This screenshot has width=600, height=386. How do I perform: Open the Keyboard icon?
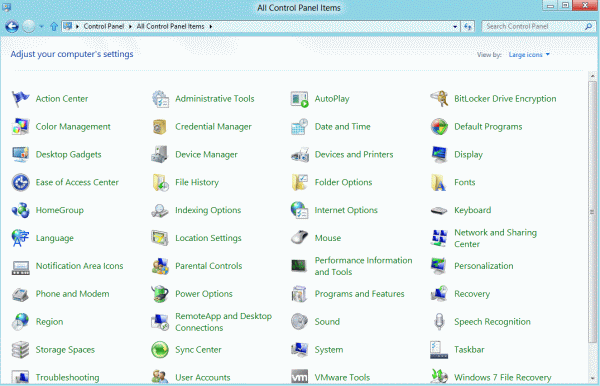[x=439, y=210]
